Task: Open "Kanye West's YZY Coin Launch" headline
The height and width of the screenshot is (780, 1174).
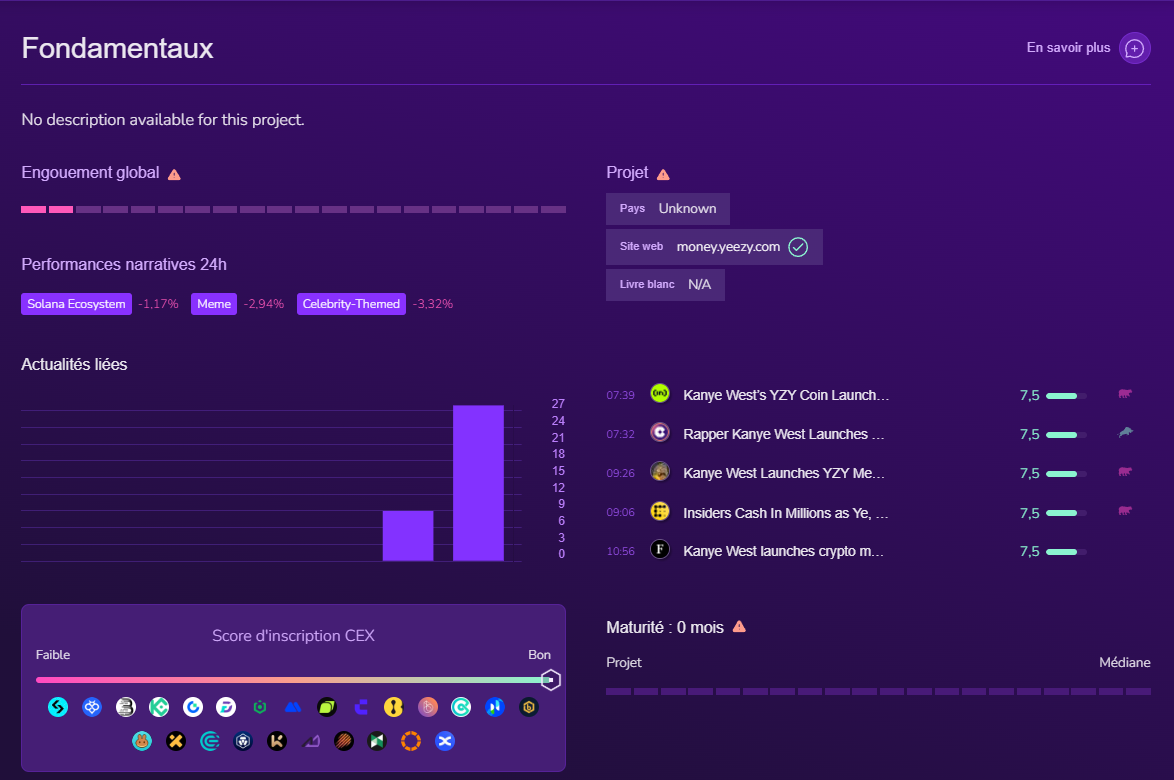Action: coord(785,395)
